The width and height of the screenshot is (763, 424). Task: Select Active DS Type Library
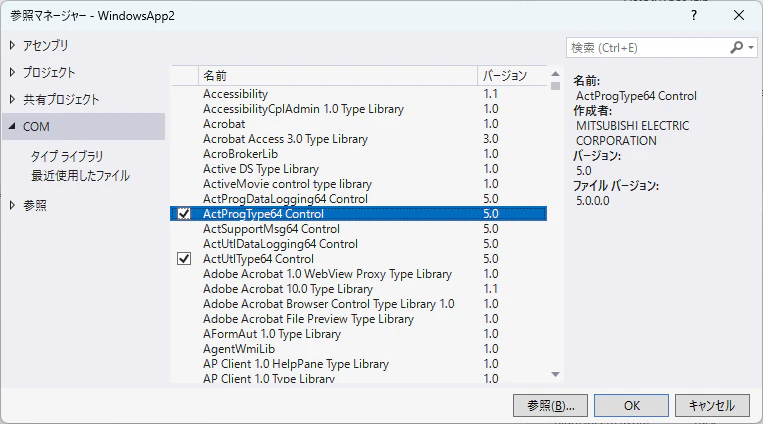pyautogui.click(x=359, y=169)
